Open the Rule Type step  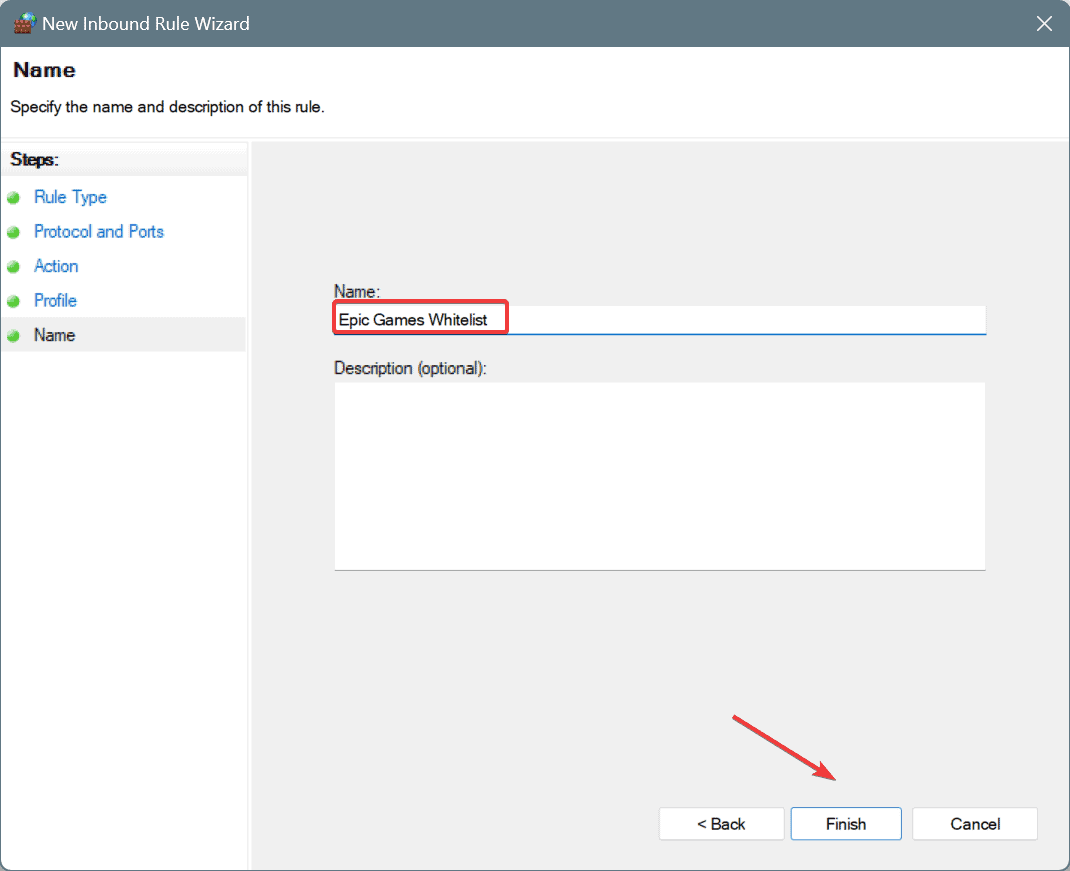pyautogui.click(x=70, y=197)
